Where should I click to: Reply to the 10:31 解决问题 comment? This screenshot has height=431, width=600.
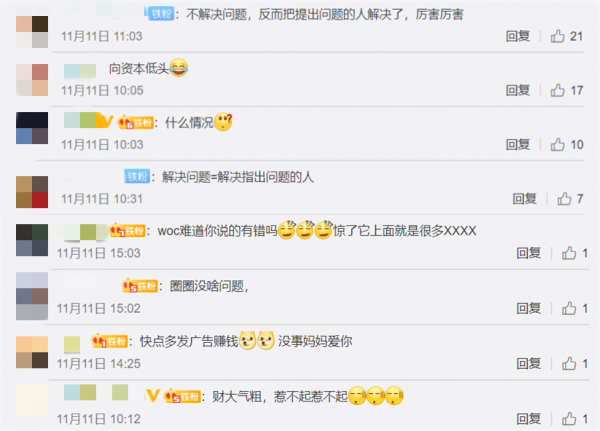[x=525, y=199]
